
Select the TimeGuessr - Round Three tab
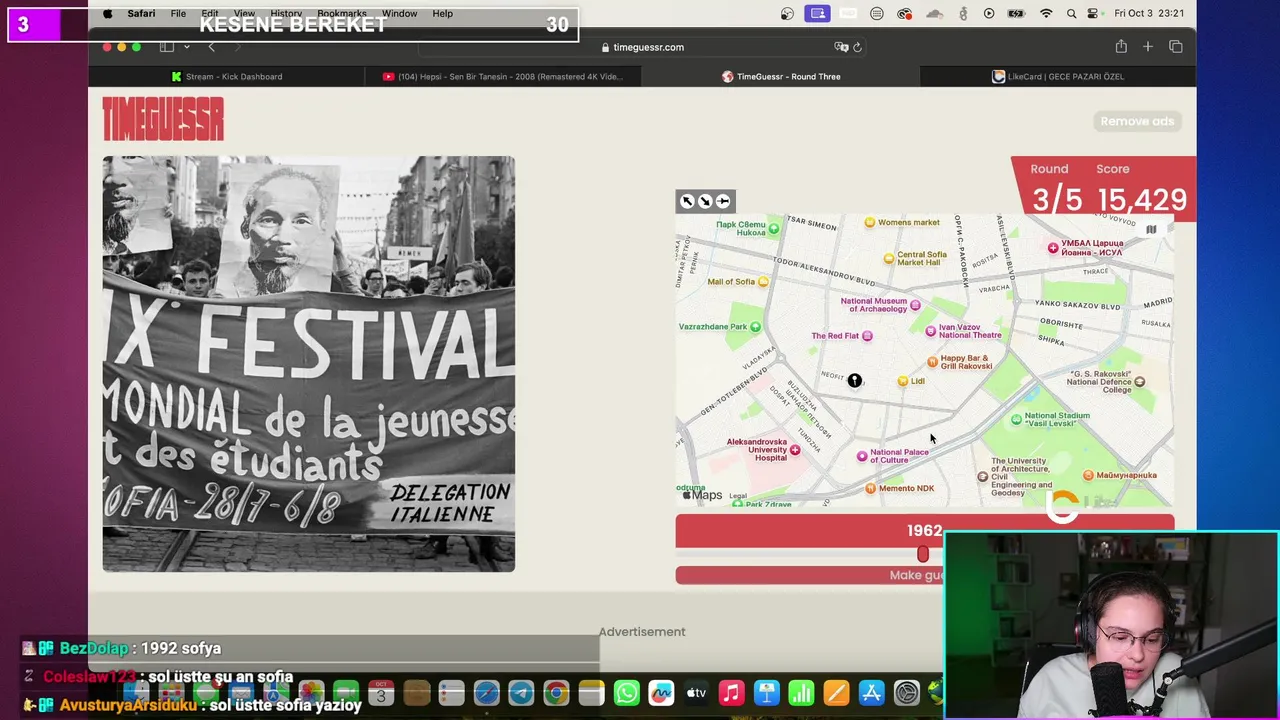point(781,76)
